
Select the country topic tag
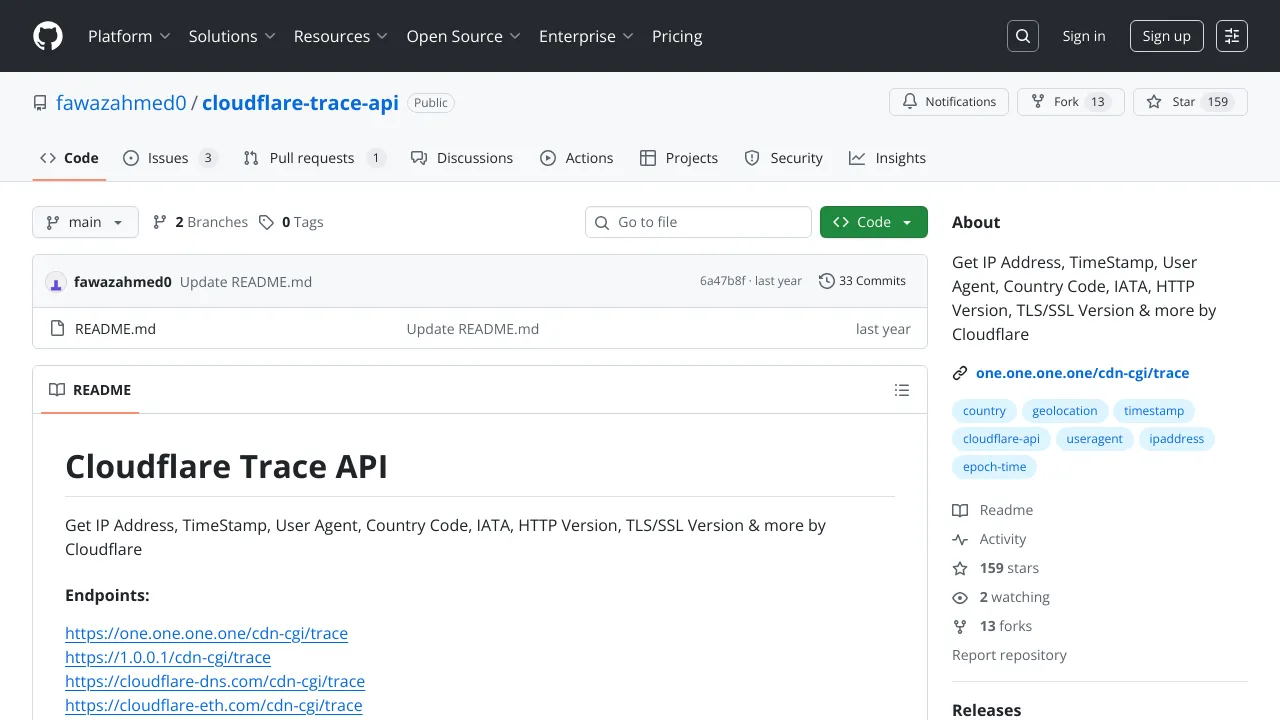(x=984, y=411)
